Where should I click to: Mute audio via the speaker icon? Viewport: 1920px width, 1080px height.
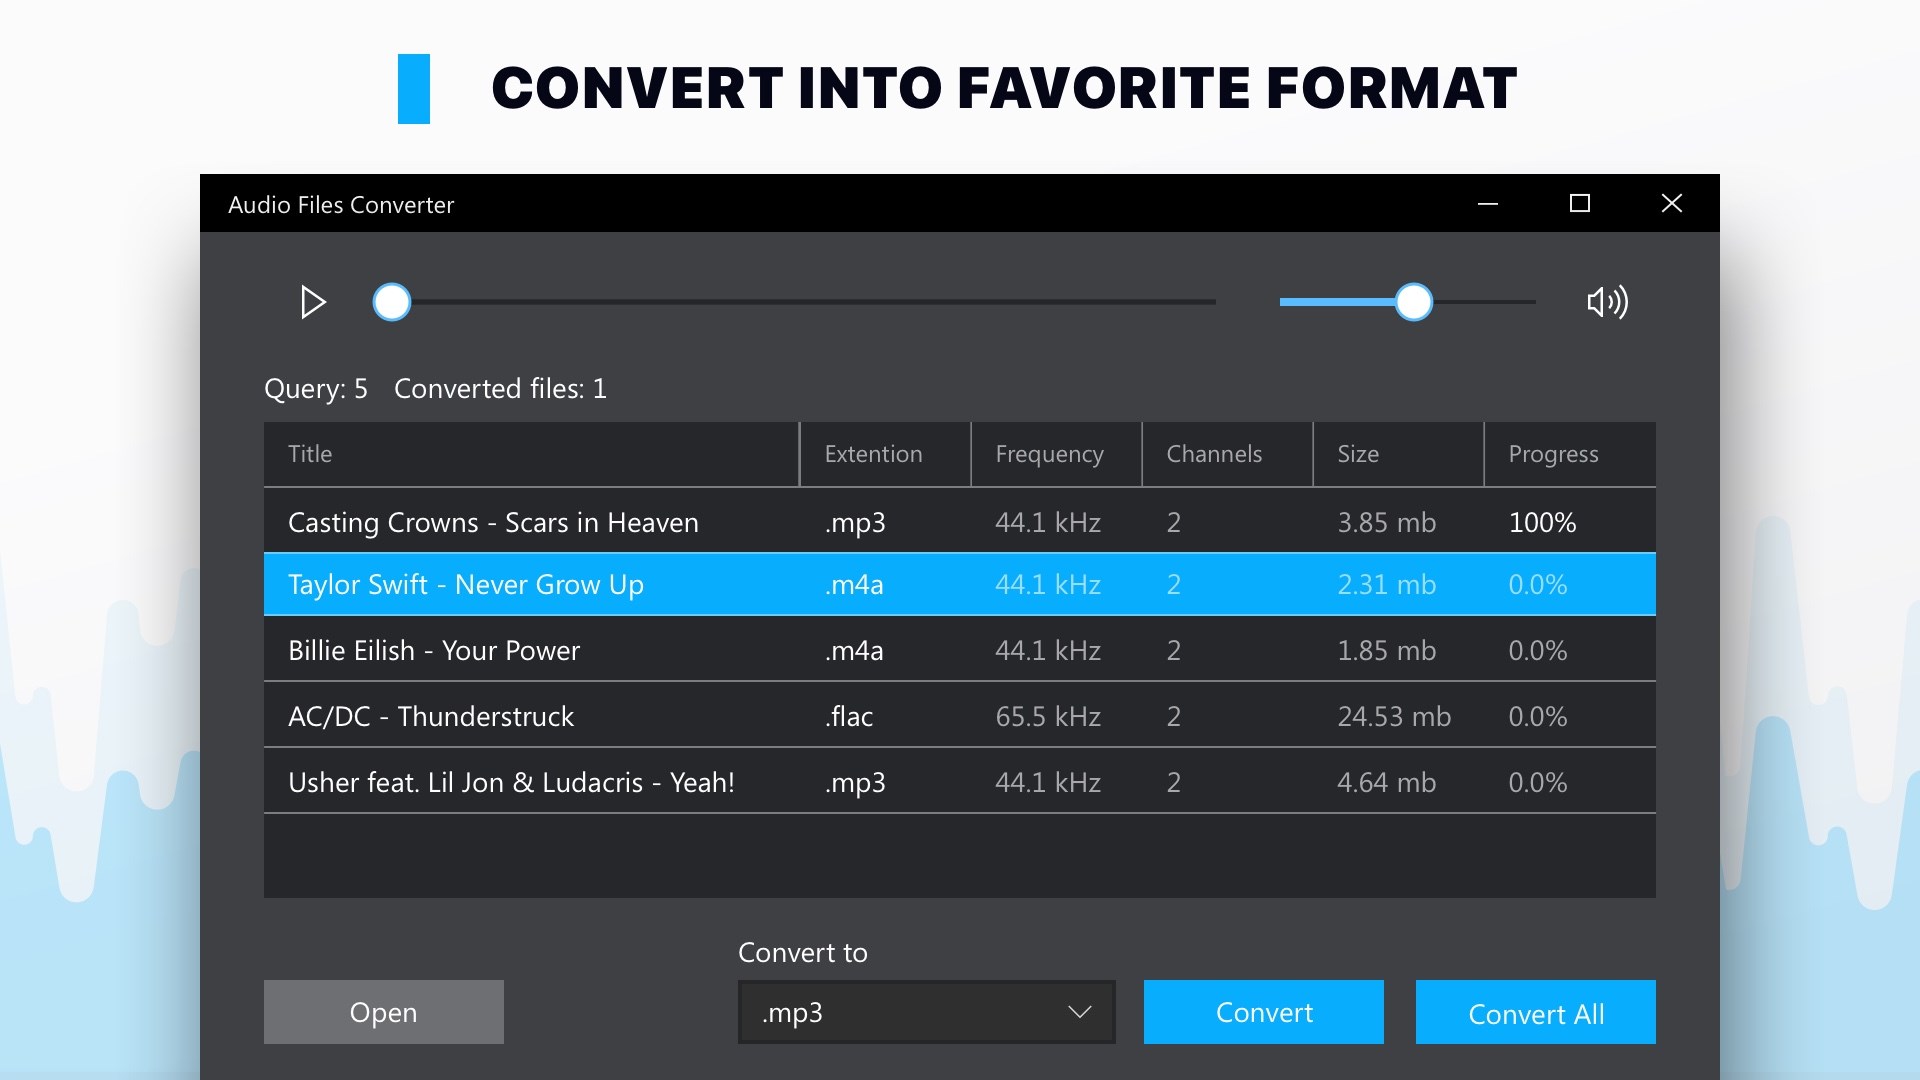pyautogui.click(x=1607, y=302)
